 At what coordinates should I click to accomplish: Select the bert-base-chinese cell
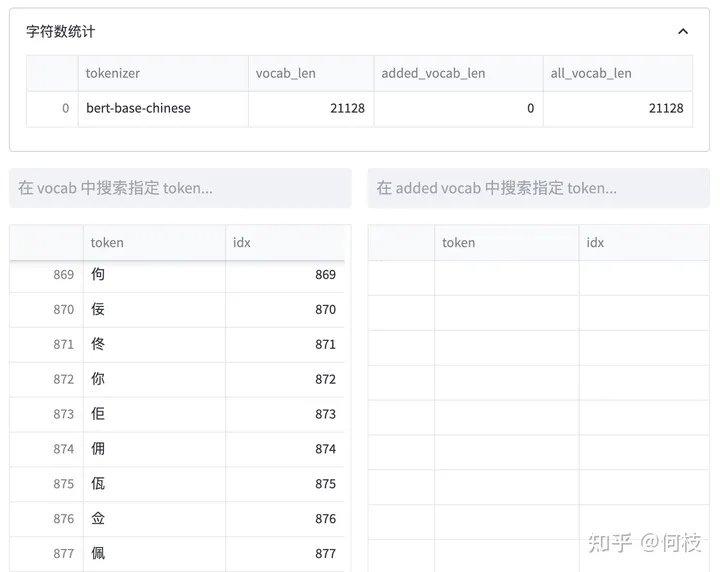[x=163, y=108]
